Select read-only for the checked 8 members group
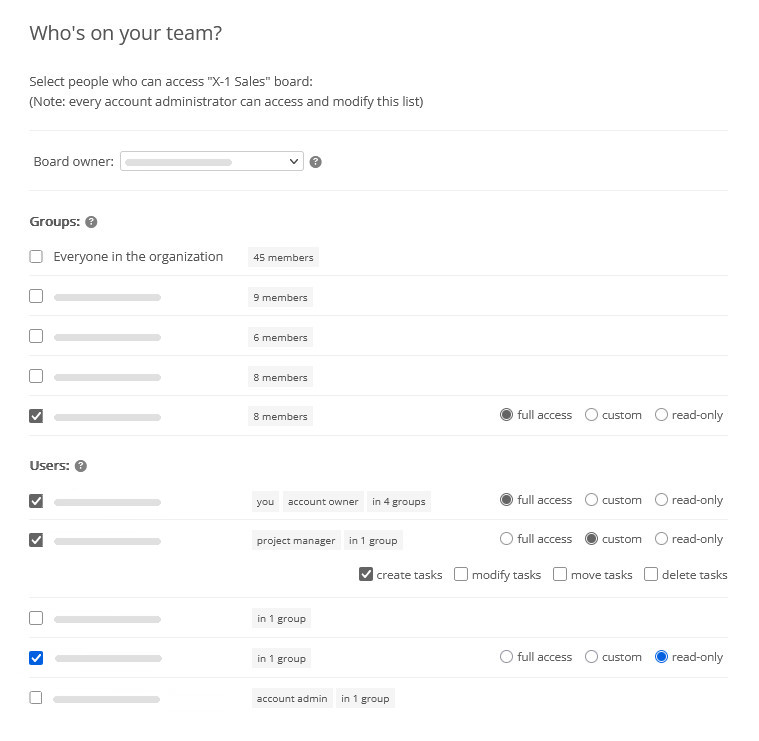This screenshot has width=759, height=741. [x=661, y=415]
